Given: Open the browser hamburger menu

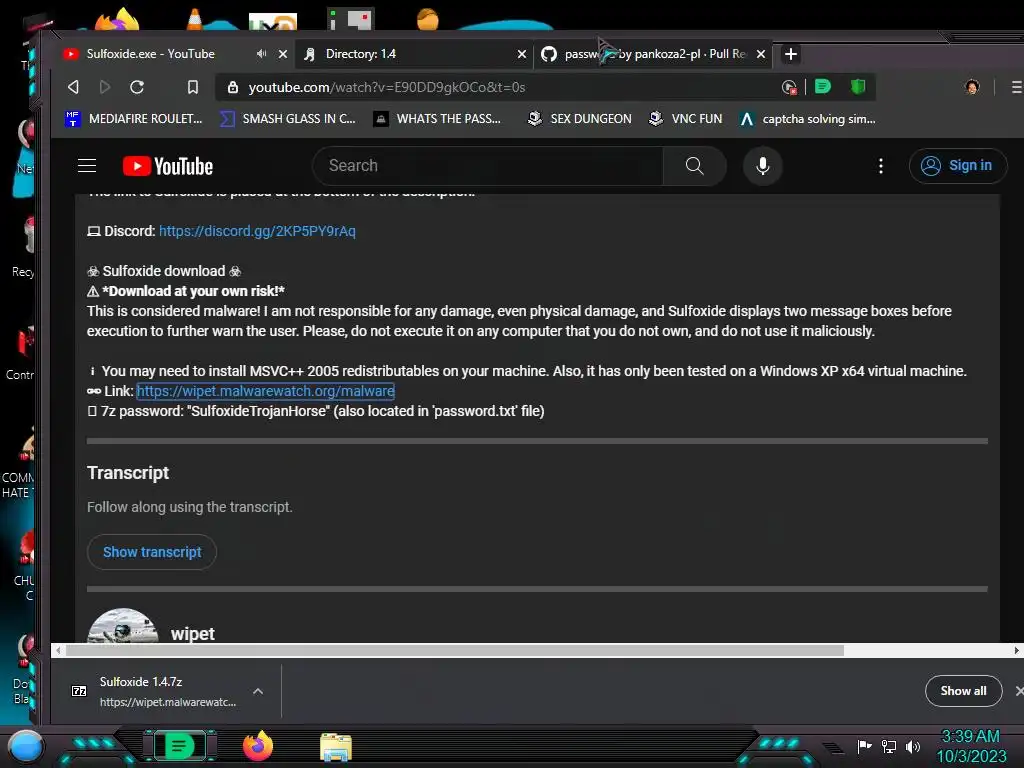Looking at the screenshot, I should pyautogui.click(x=1016, y=87).
